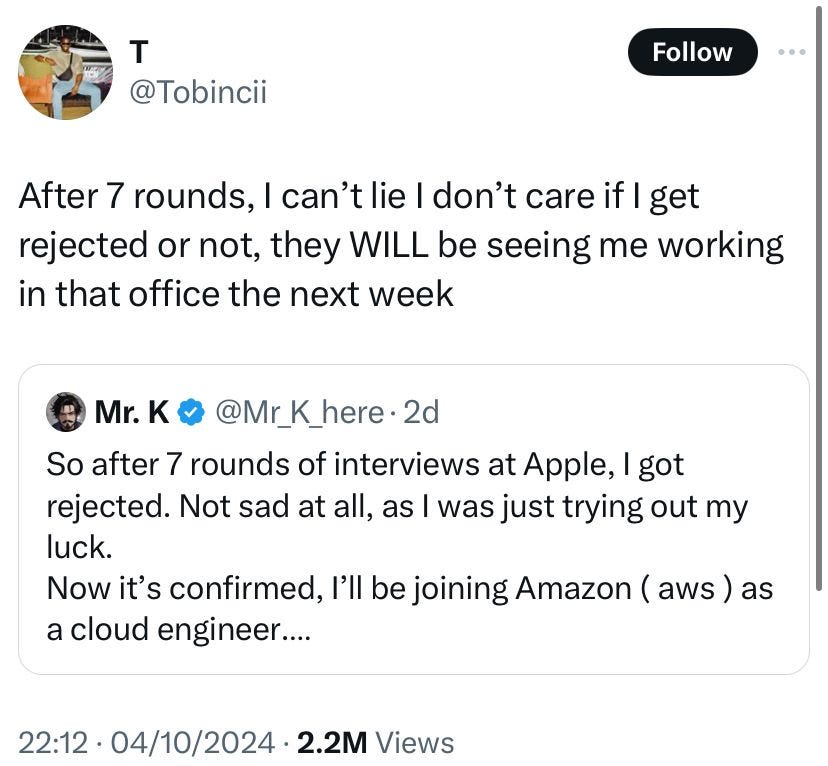Image resolution: width=828 pixels, height=766 pixels.
Task: Open the quoted tweet about Apple interviews
Action: coord(413,520)
